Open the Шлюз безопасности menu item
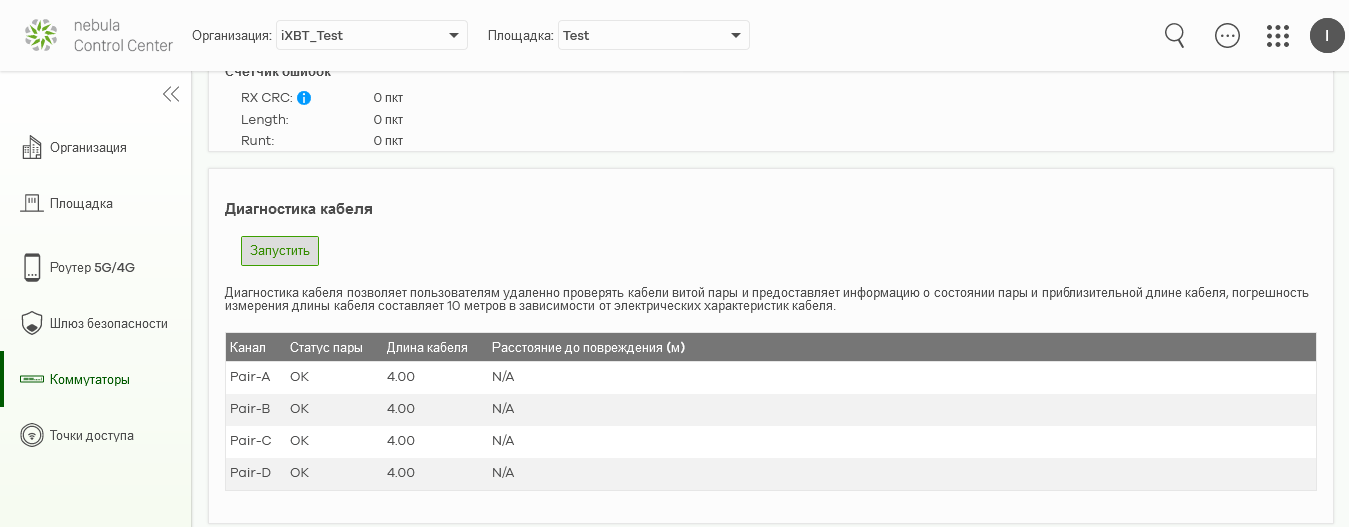Image resolution: width=1349 pixels, height=527 pixels. (109, 323)
